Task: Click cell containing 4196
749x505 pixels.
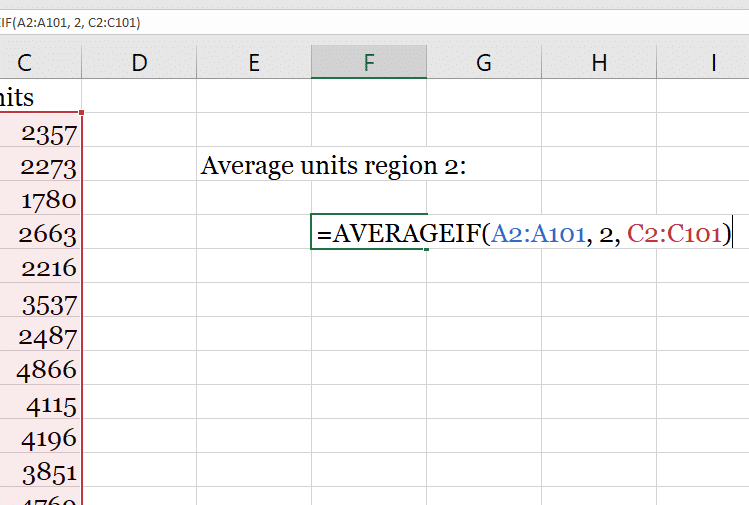Action: pyautogui.click(x=40, y=436)
